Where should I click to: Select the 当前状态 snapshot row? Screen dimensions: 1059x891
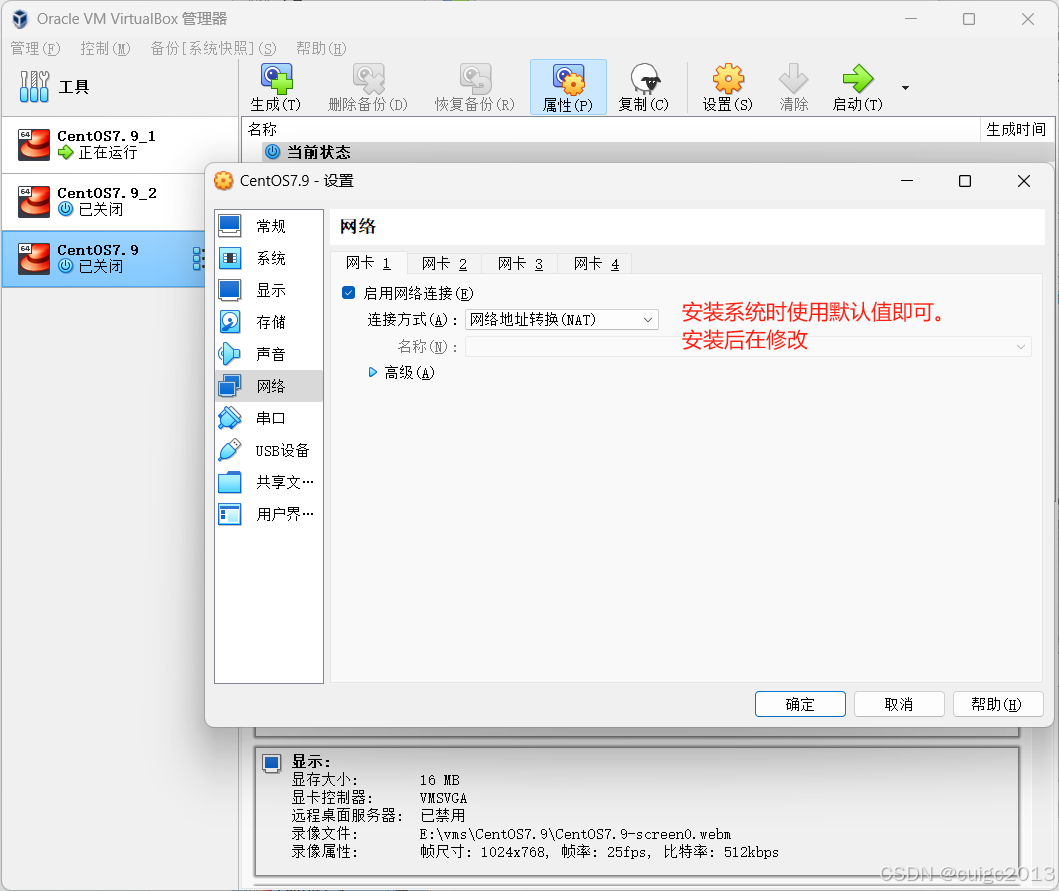pos(647,152)
